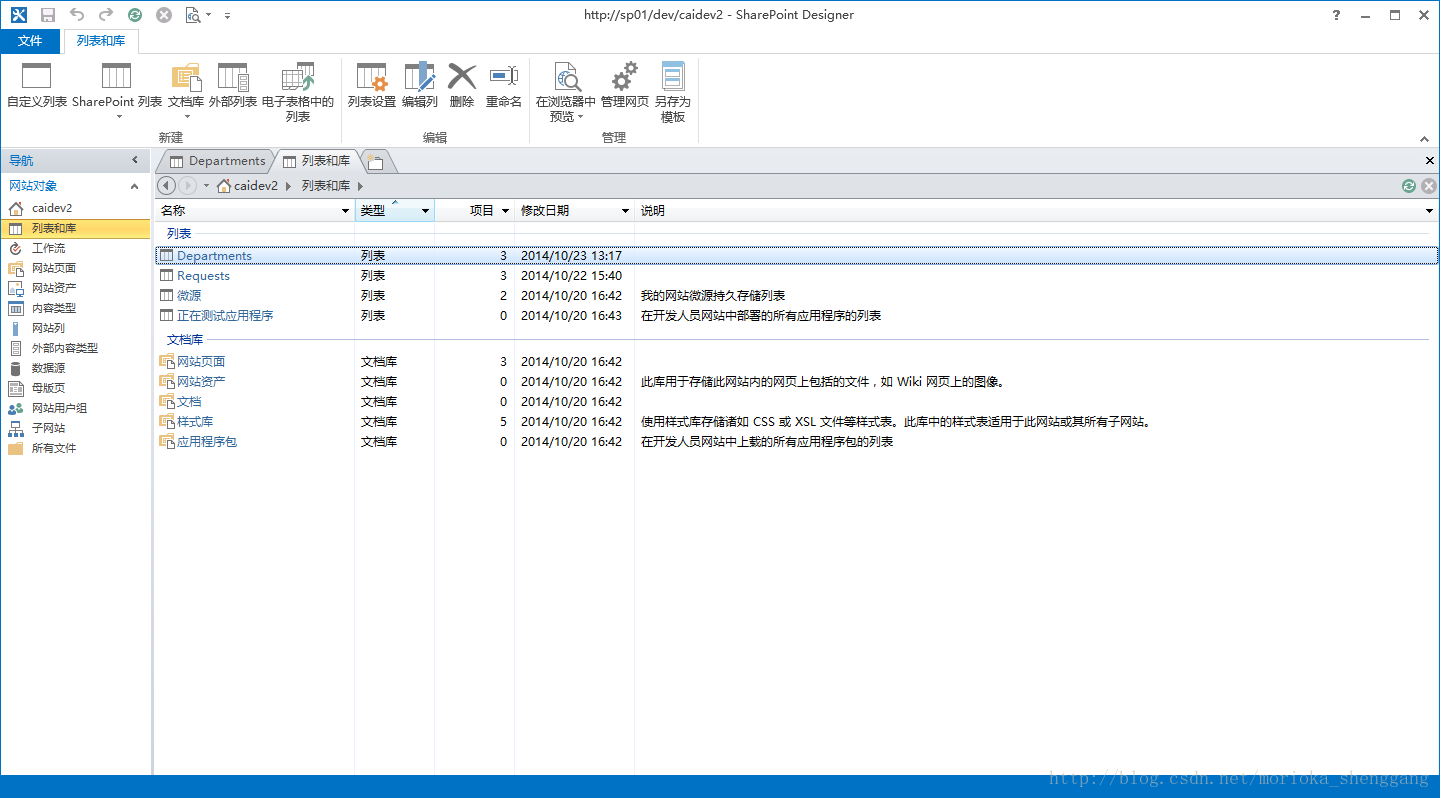Click the 重命名 ribbon icon

[503, 76]
